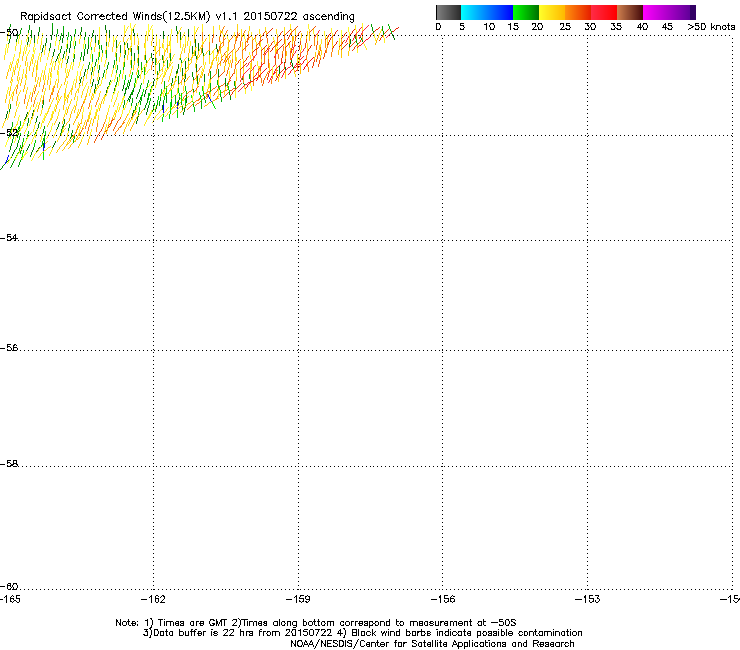Click the '>50 knots' legend label
Image resolution: width=740 pixels, height=650 pixels.
click(711, 27)
